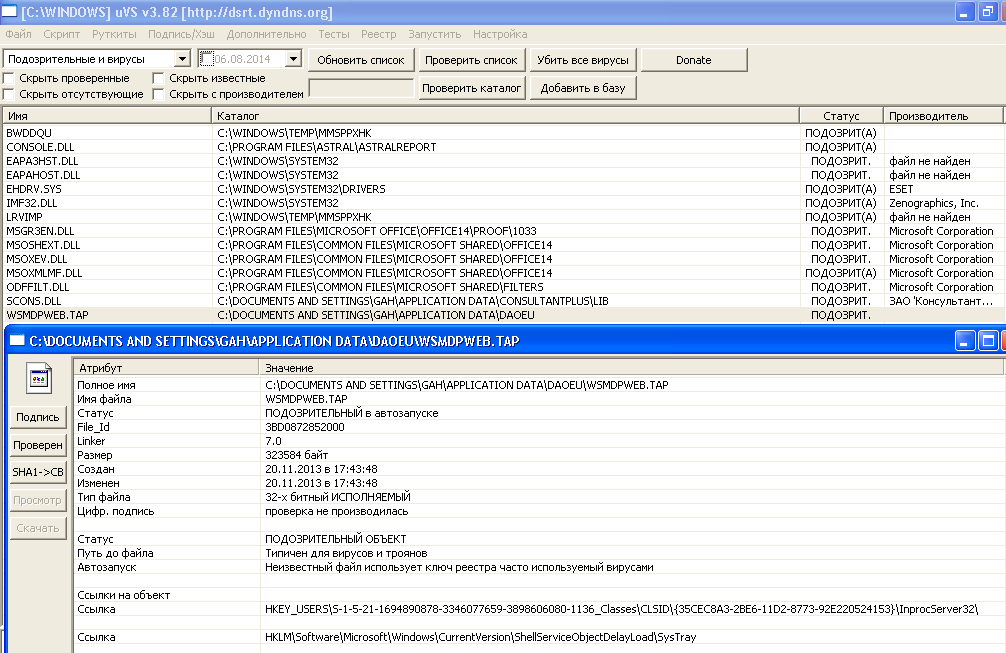Enable the Скрыть проверенные checkbox
The image size is (1006, 653).
click(x=10, y=78)
